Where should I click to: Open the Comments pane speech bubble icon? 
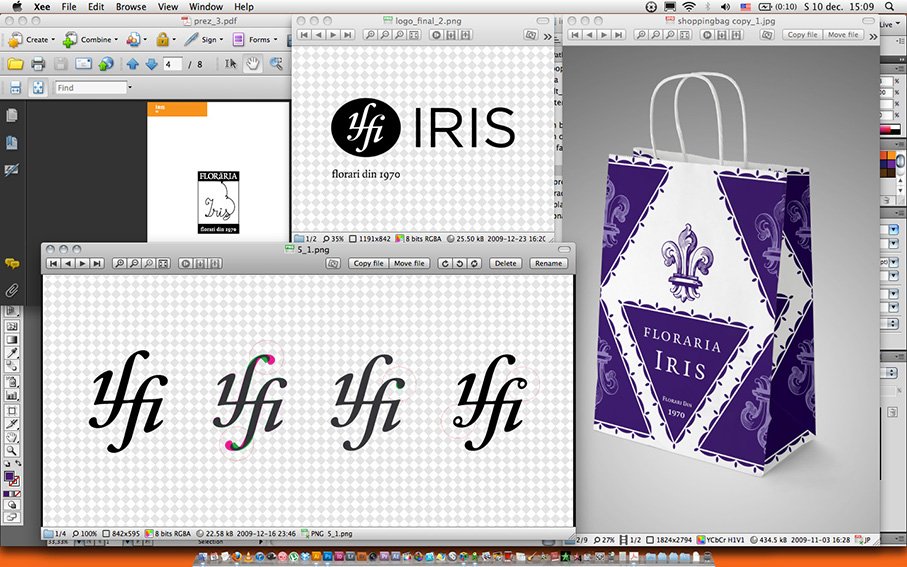pos(12,263)
